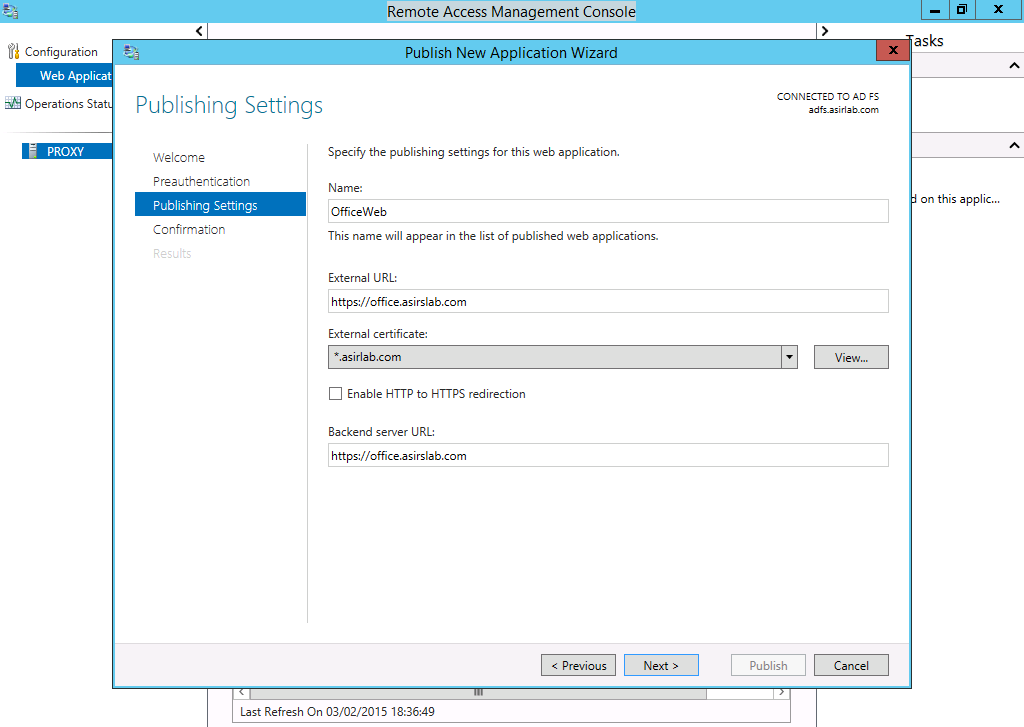Click the PROXY server icon
Screen dimensions: 1024x727
pyautogui.click(x=33, y=151)
